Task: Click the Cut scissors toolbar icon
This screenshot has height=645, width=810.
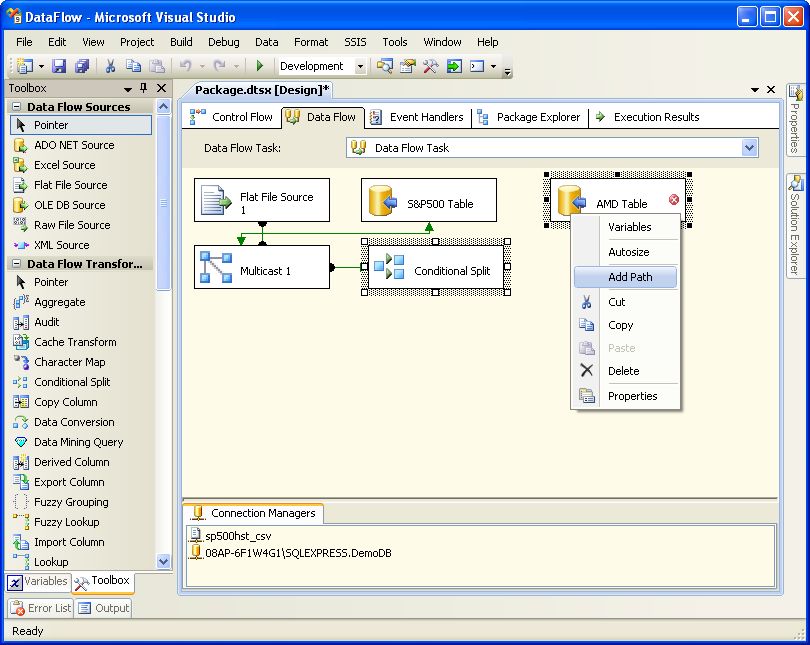Action: 110,66
